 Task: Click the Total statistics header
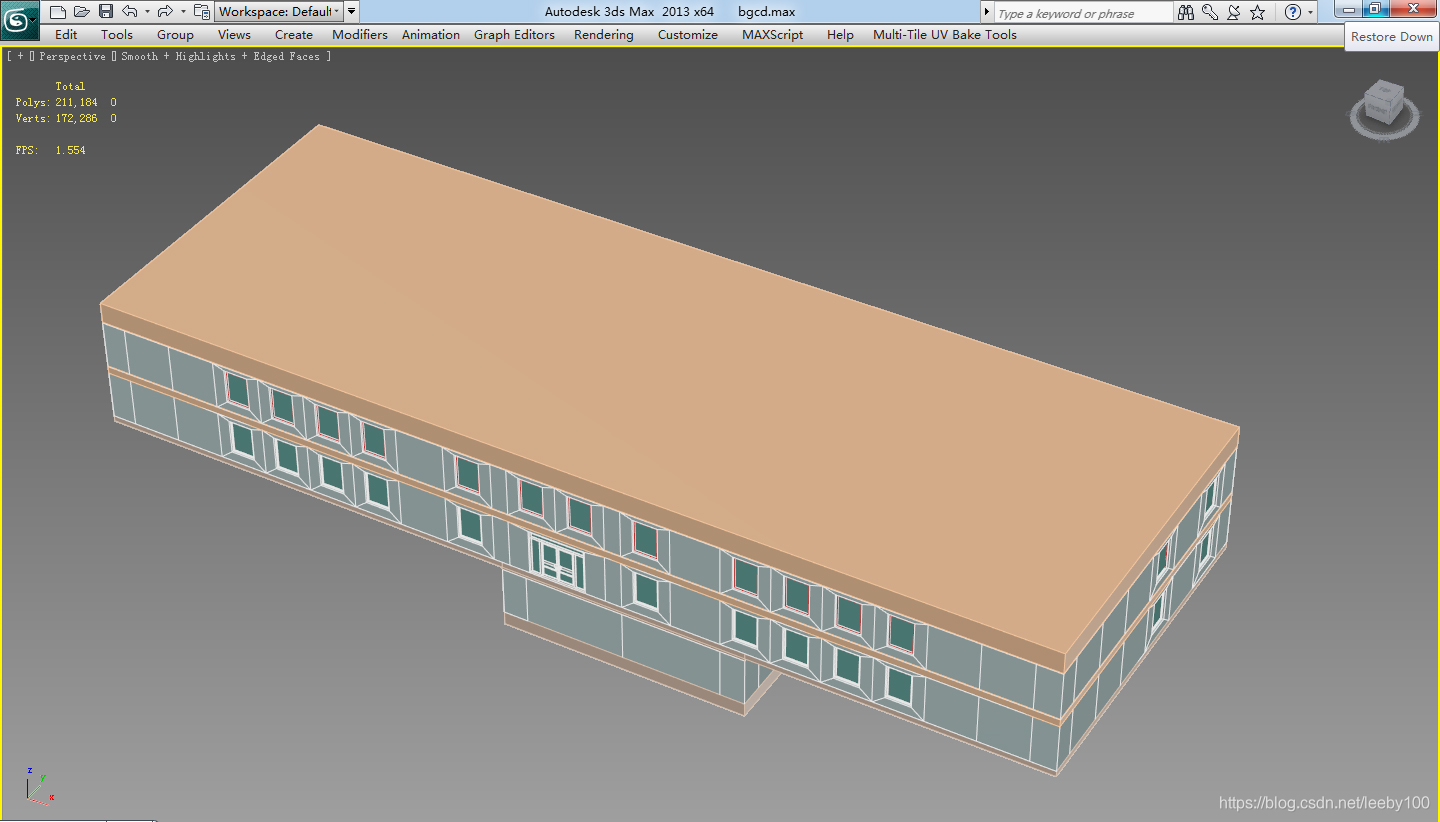[x=70, y=86]
